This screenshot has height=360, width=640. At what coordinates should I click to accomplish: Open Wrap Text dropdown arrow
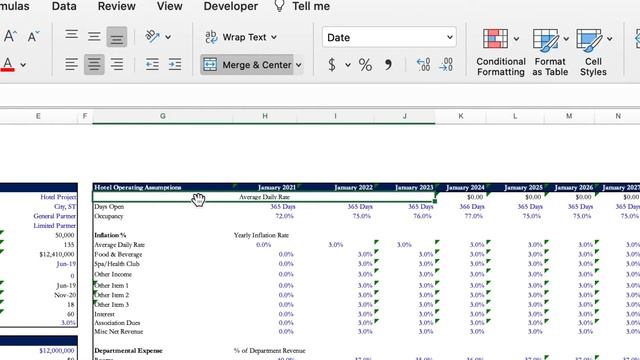click(274, 37)
